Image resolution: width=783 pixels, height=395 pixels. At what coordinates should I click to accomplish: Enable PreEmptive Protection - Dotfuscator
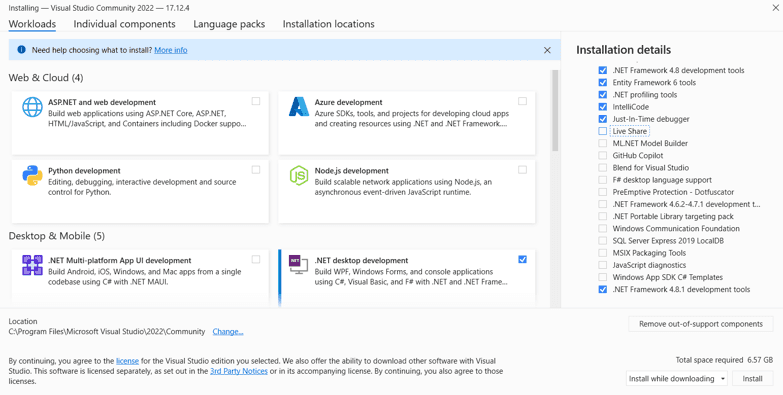(603, 192)
